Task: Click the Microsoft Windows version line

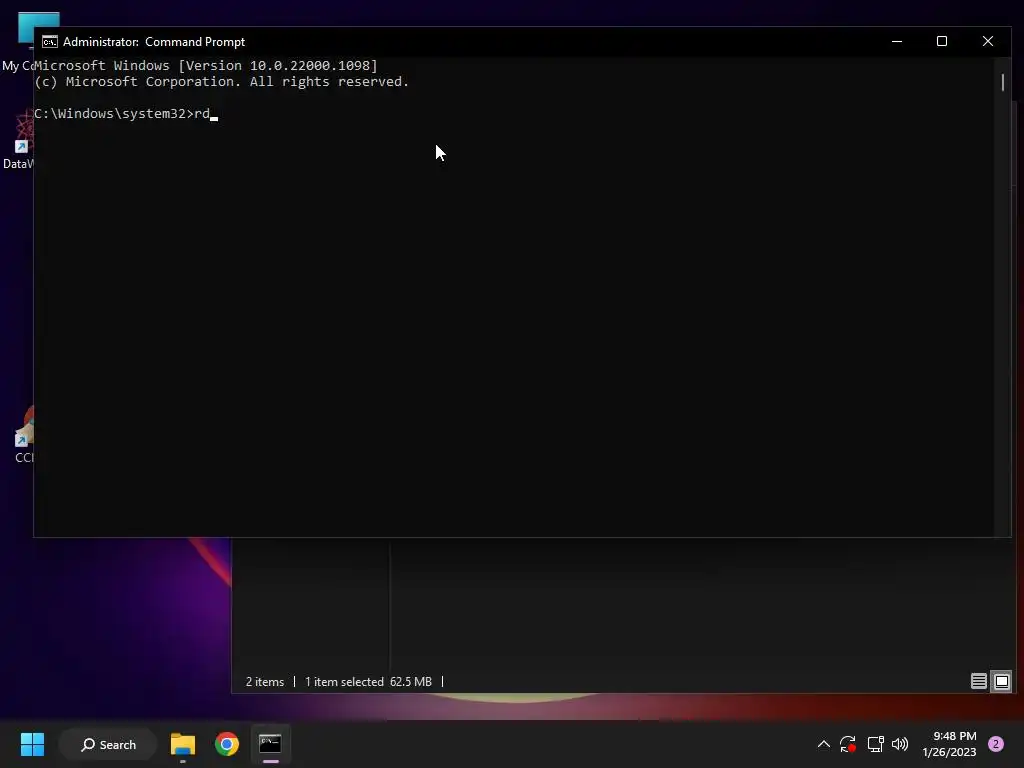Action: tap(206, 65)
